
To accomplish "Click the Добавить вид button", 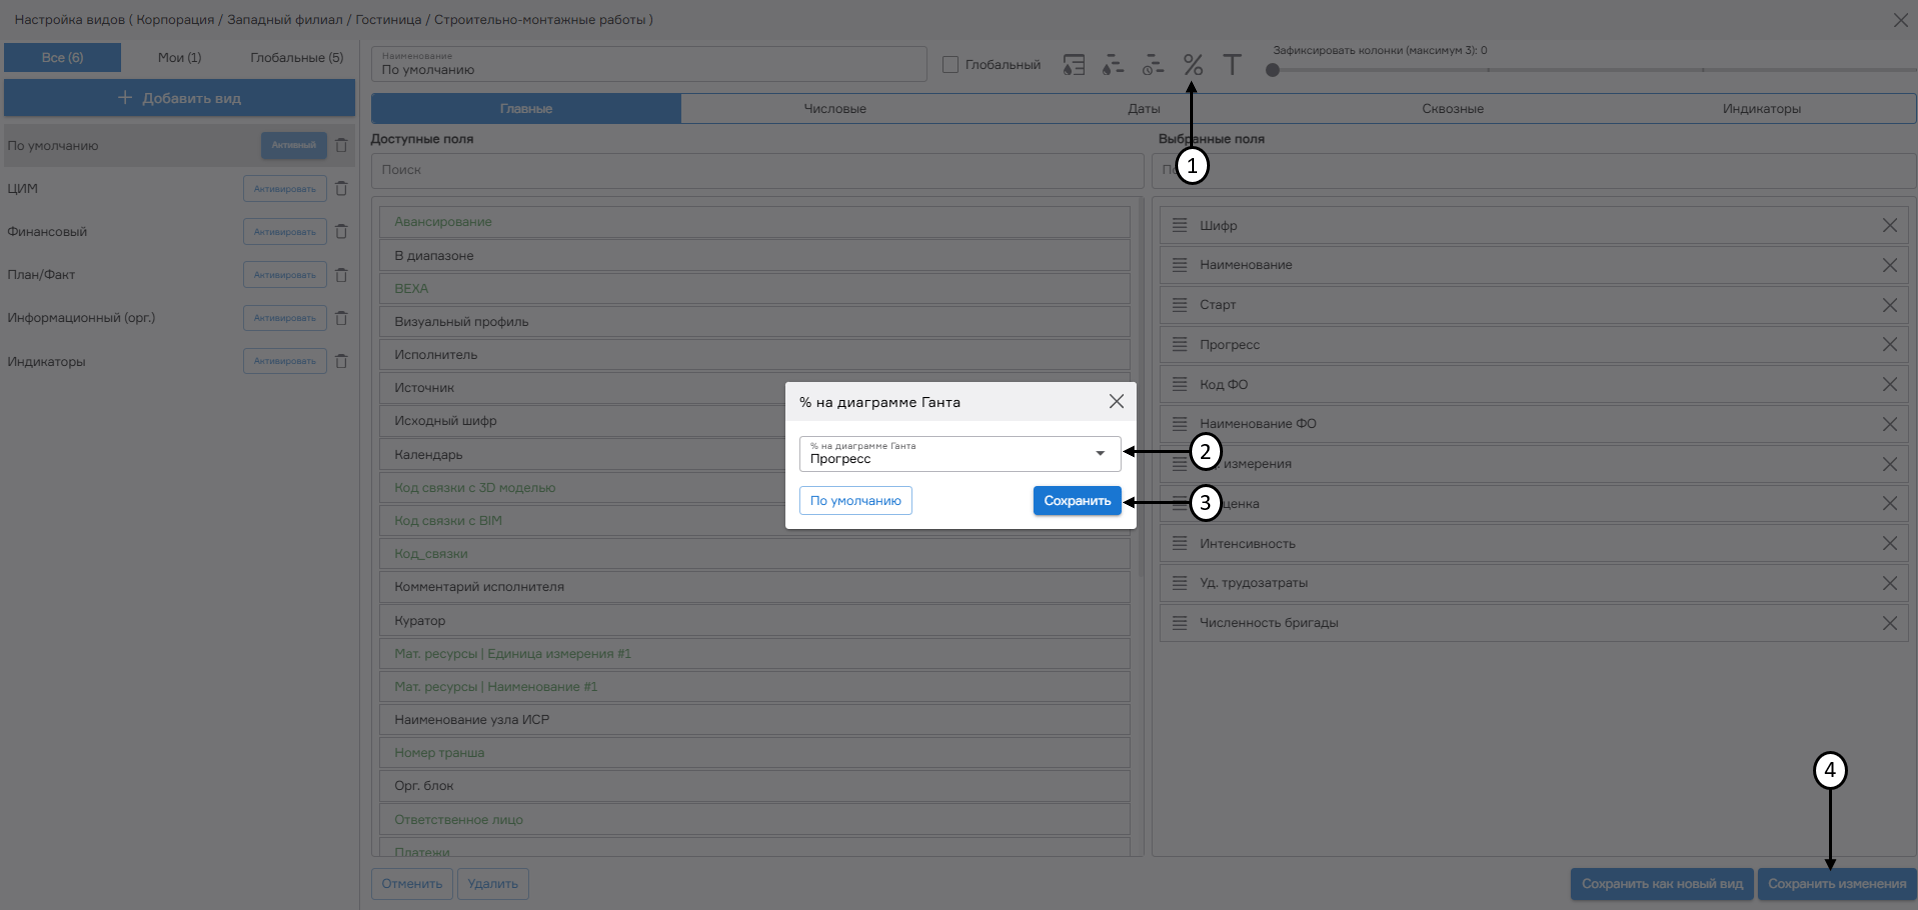I will [180, 98].
